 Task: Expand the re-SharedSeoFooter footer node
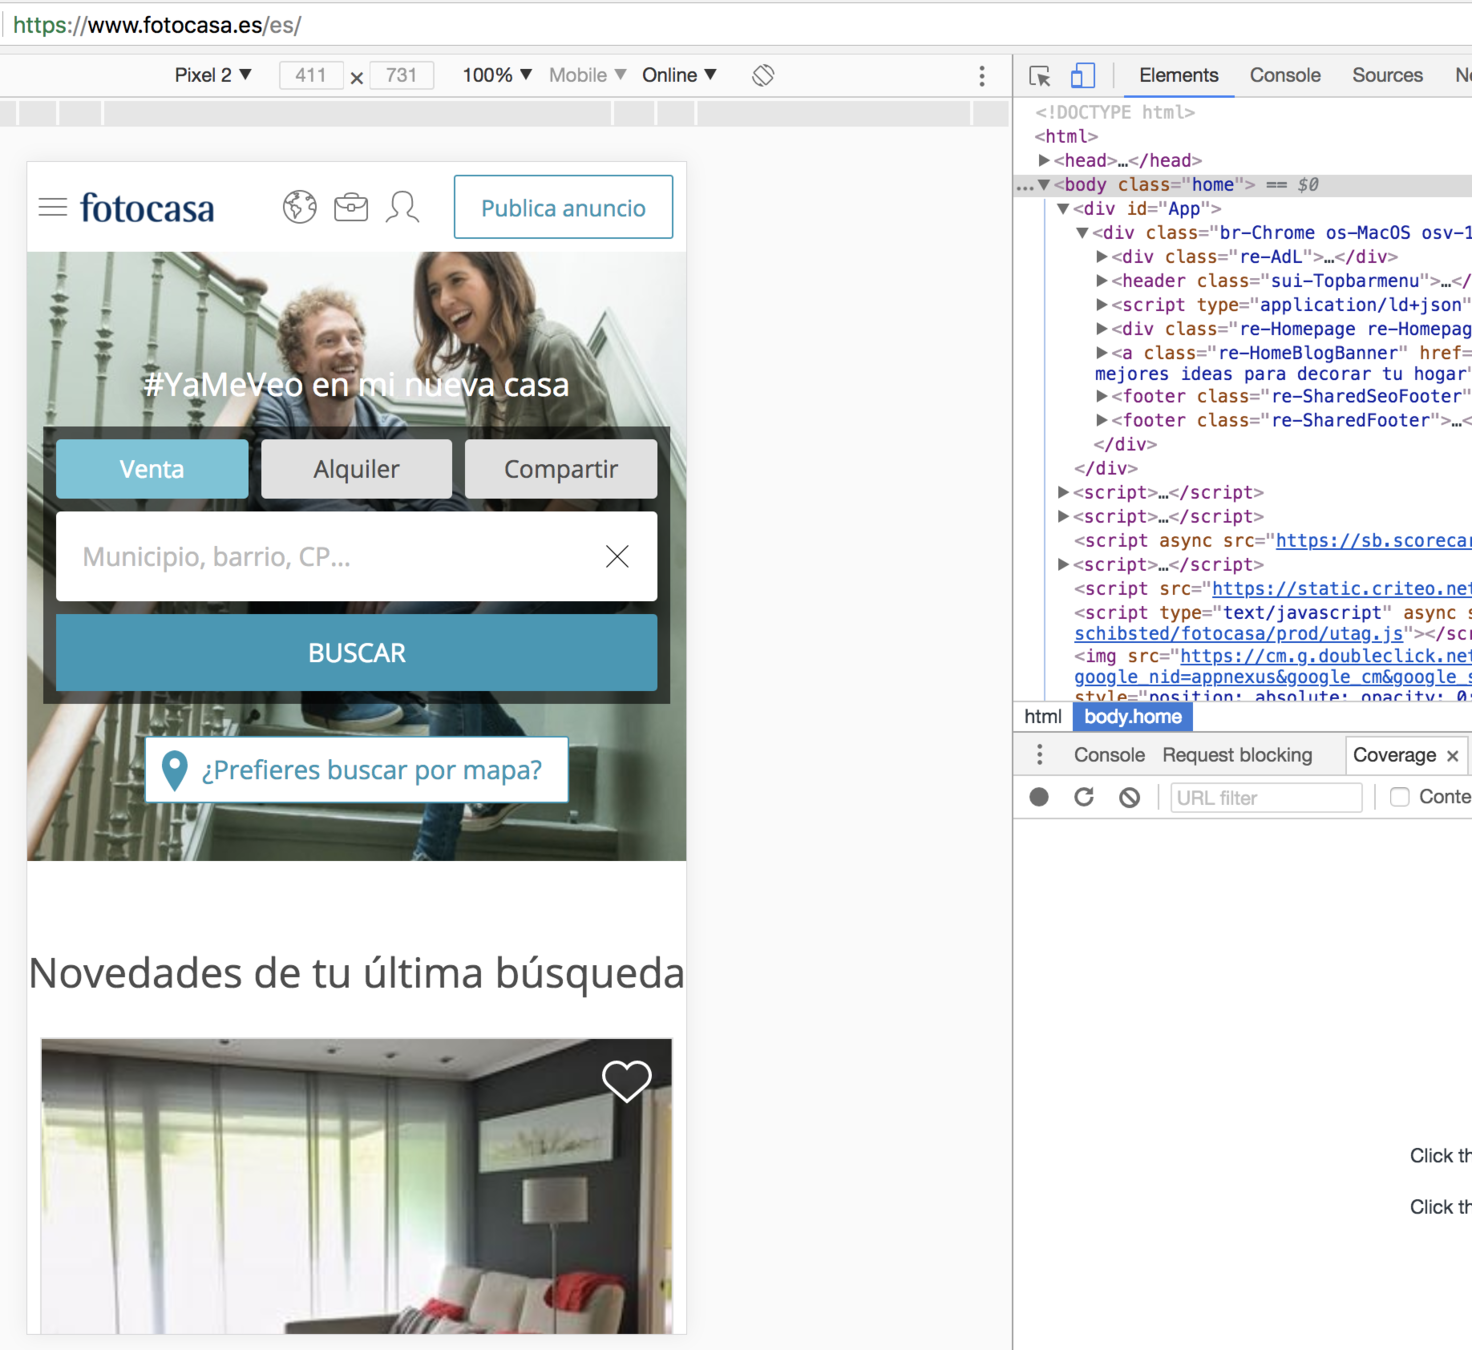pos(1102,397)
